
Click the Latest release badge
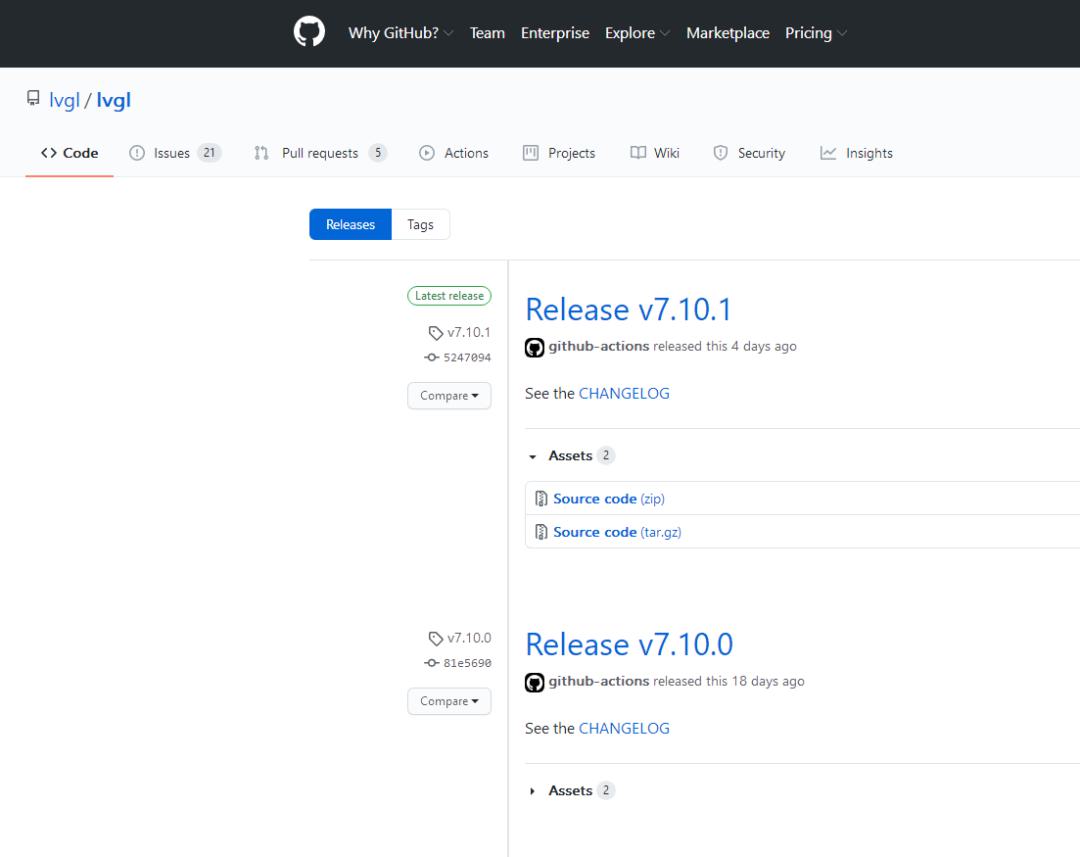pos(449,296)
